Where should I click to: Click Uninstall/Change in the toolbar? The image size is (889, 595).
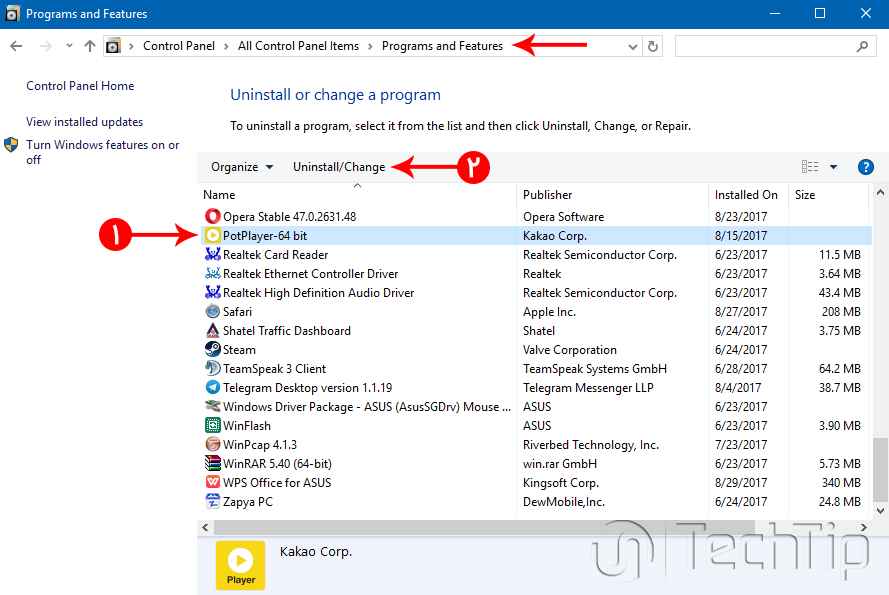pyautogui.click(x=338, y=167)
